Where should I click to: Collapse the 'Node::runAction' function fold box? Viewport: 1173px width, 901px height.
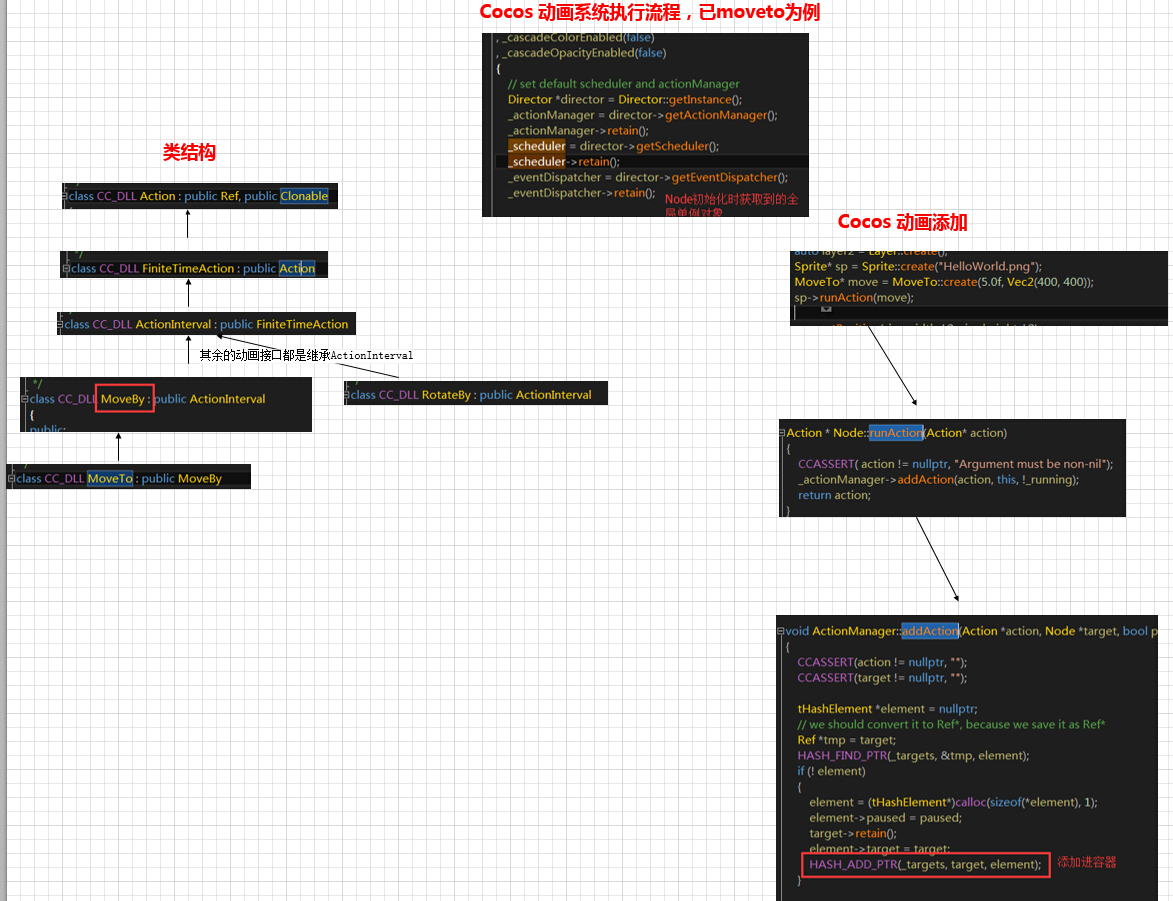(782, 433)
